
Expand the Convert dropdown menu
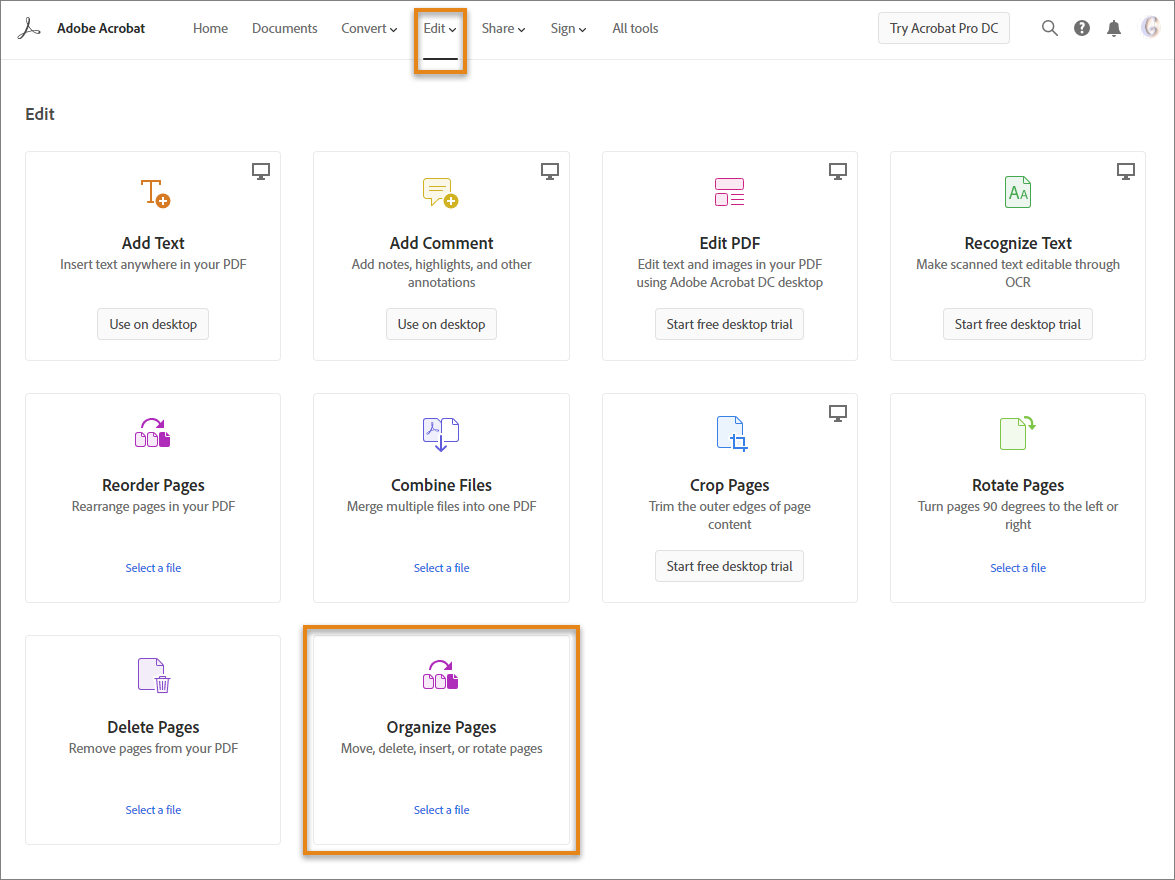pos(369,28)
